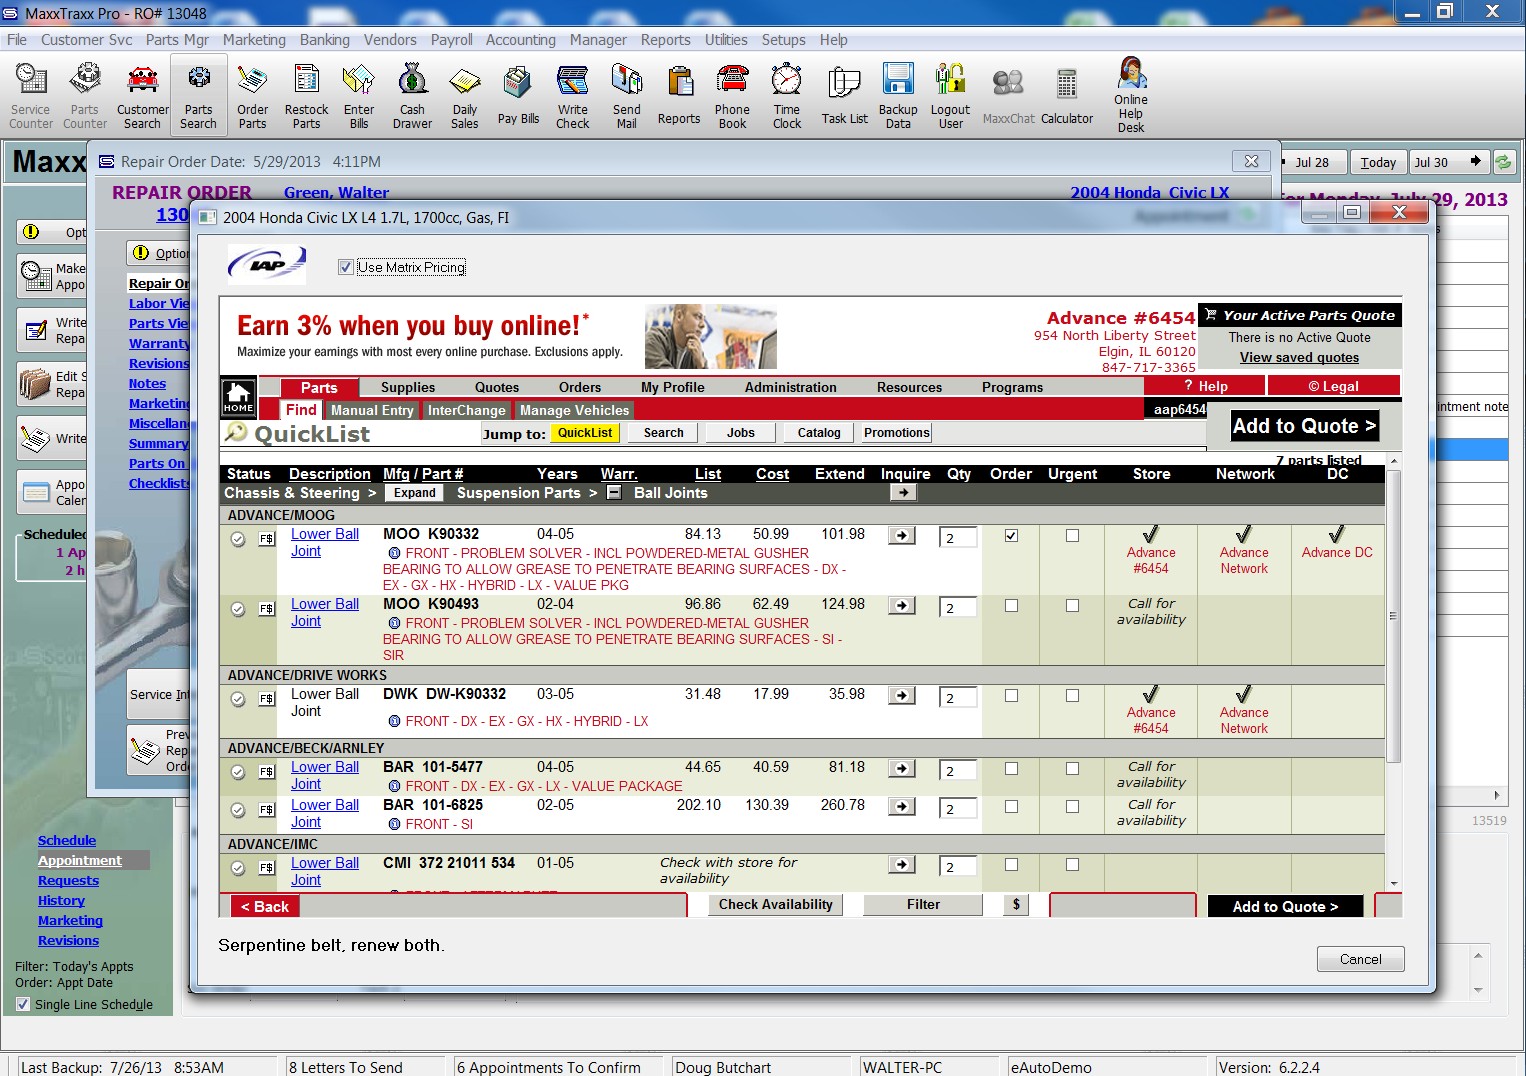
Task: Open Pay Bills tool
Action: (x=518, y=96)
